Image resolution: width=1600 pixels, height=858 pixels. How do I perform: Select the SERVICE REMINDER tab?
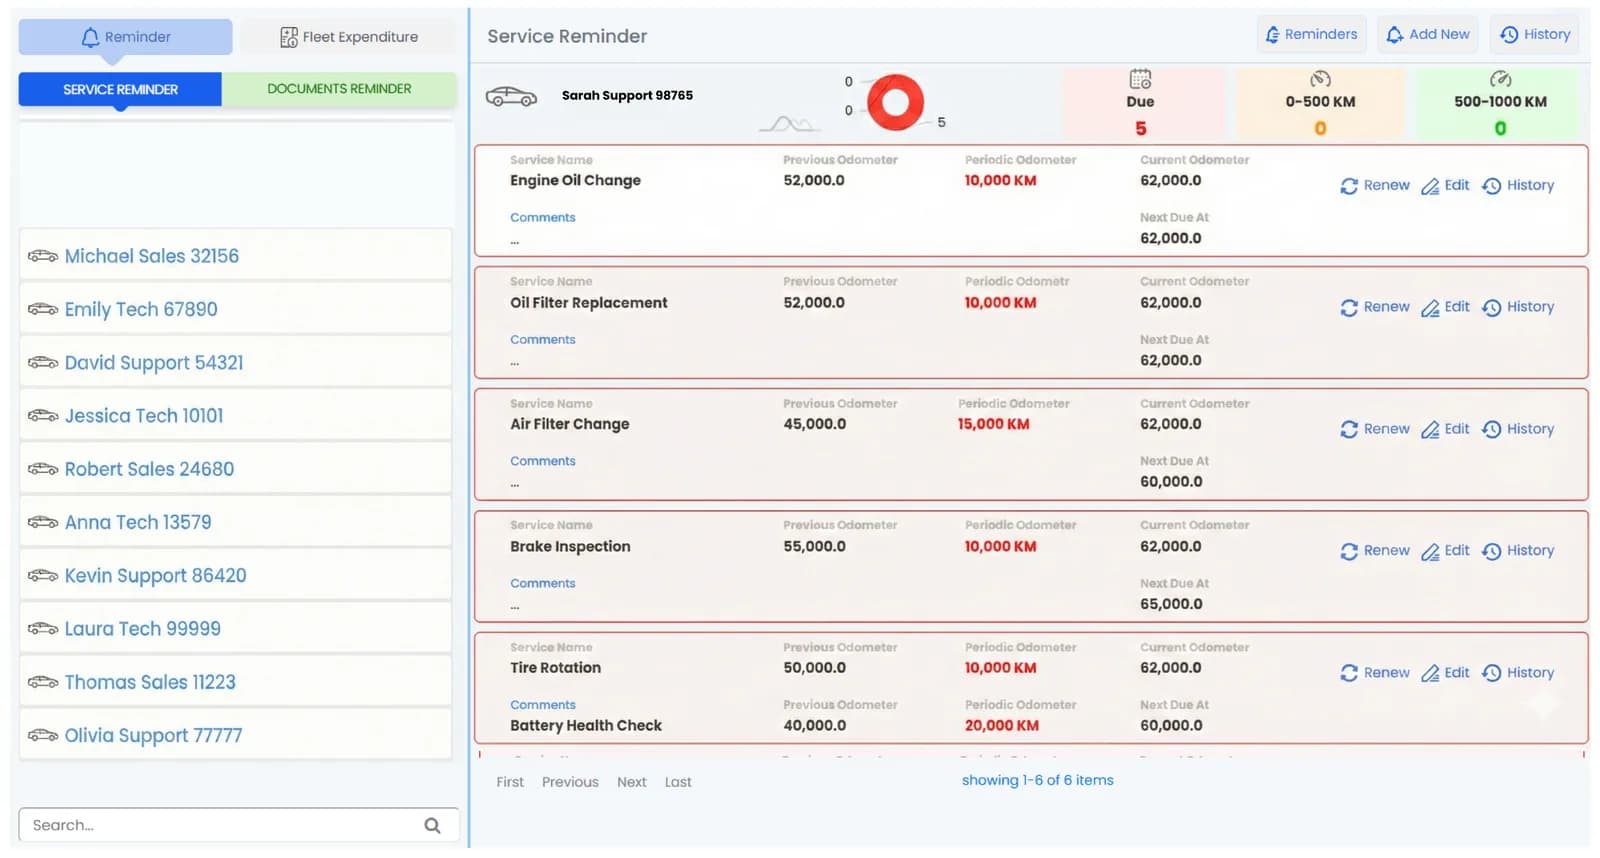tap(120, 89)
